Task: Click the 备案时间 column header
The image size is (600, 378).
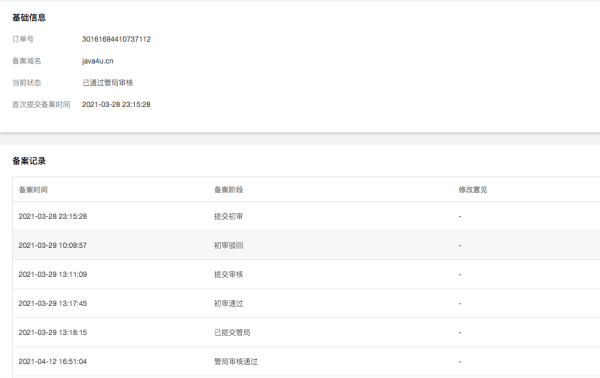Action: [33, 190]
